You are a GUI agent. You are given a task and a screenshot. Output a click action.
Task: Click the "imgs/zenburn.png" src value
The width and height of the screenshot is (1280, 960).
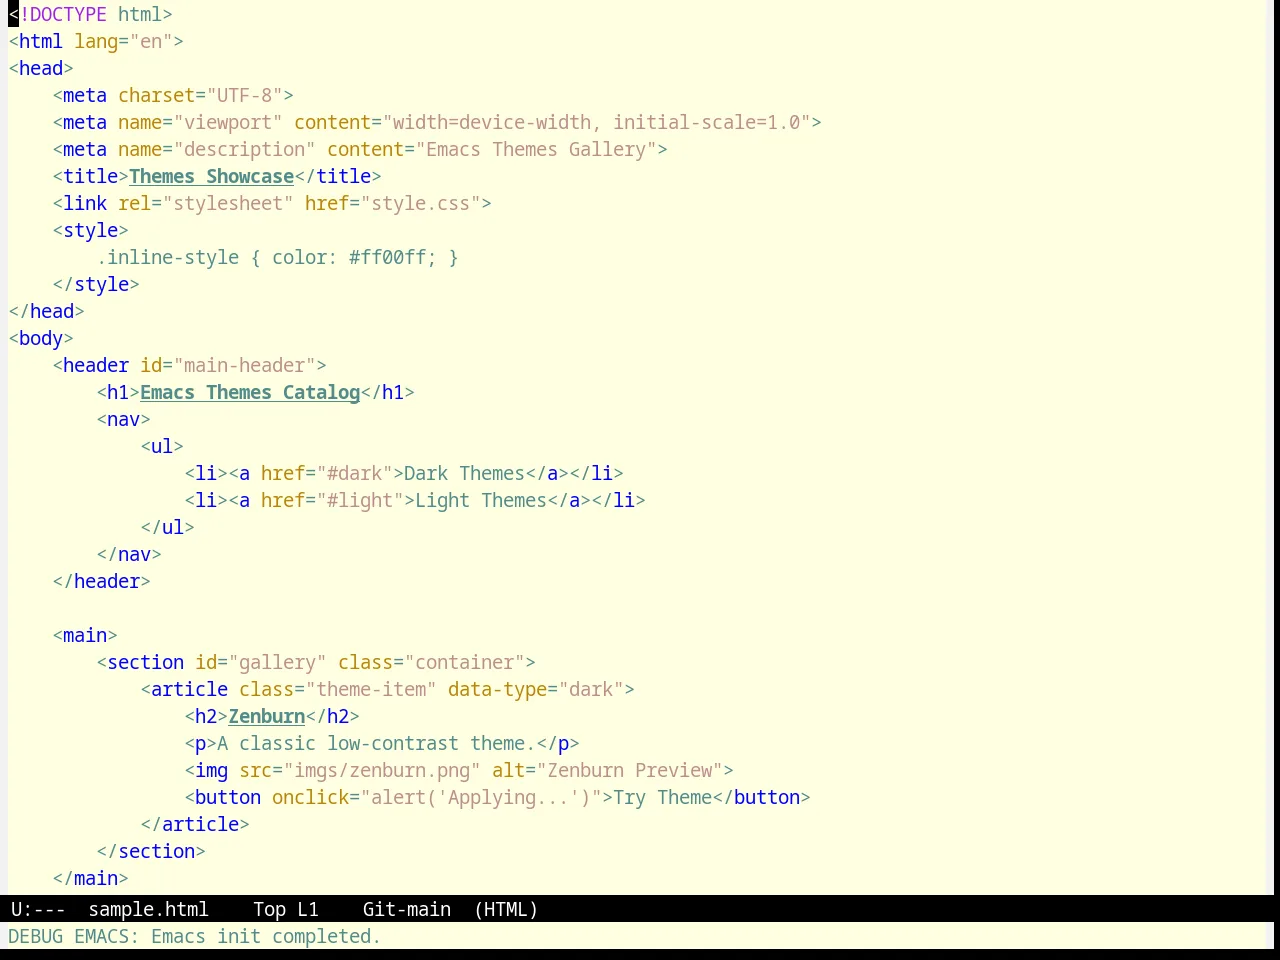382,770
